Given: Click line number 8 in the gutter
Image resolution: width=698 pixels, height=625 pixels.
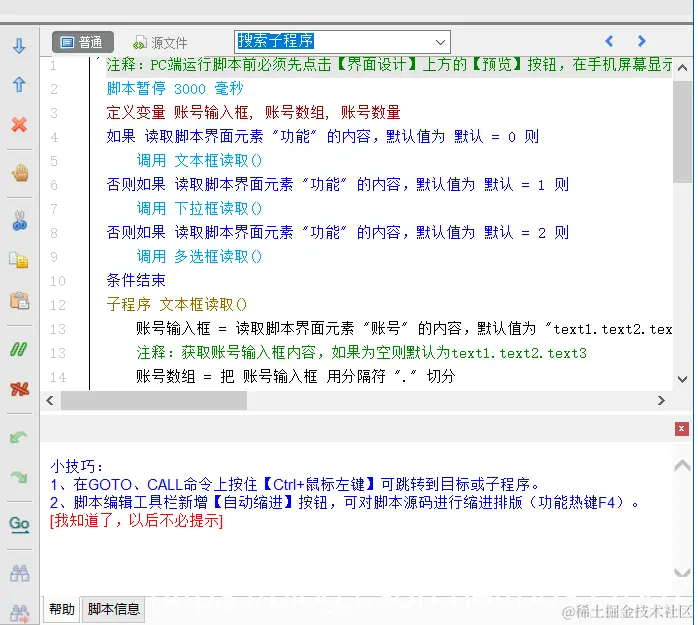Looking at the screenshot, I should click(x=54, y=233).
